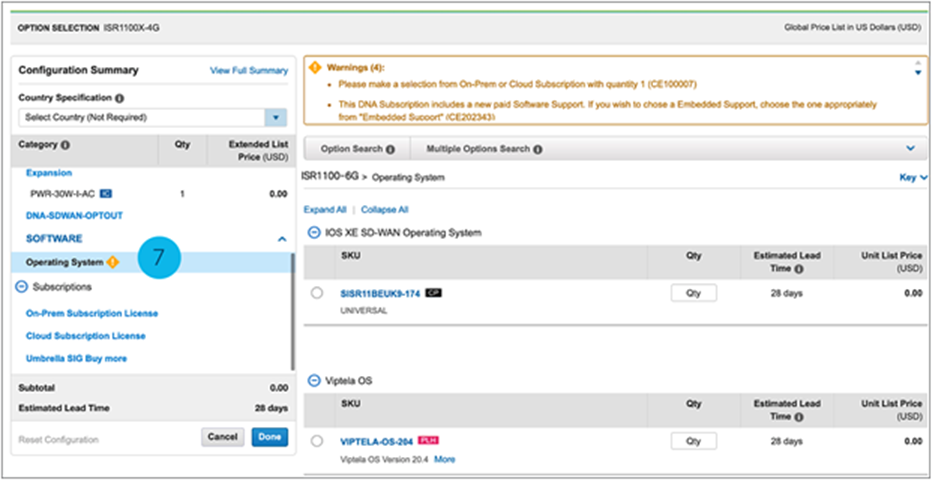Open the Key dropdown
Screen dimensions: 932x480
pyautogui.click(x=914, y=177)
